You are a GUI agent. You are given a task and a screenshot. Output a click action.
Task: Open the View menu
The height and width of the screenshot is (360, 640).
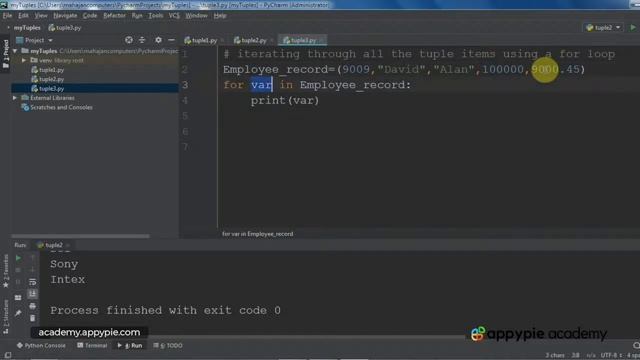pyautogui.click(x=41, y=16)
